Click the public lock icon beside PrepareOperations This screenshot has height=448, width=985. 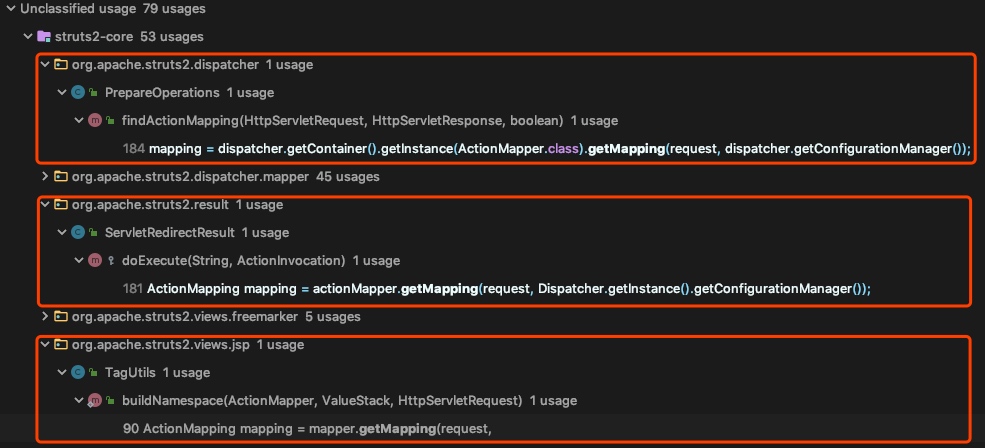click(x=93, y=92)
